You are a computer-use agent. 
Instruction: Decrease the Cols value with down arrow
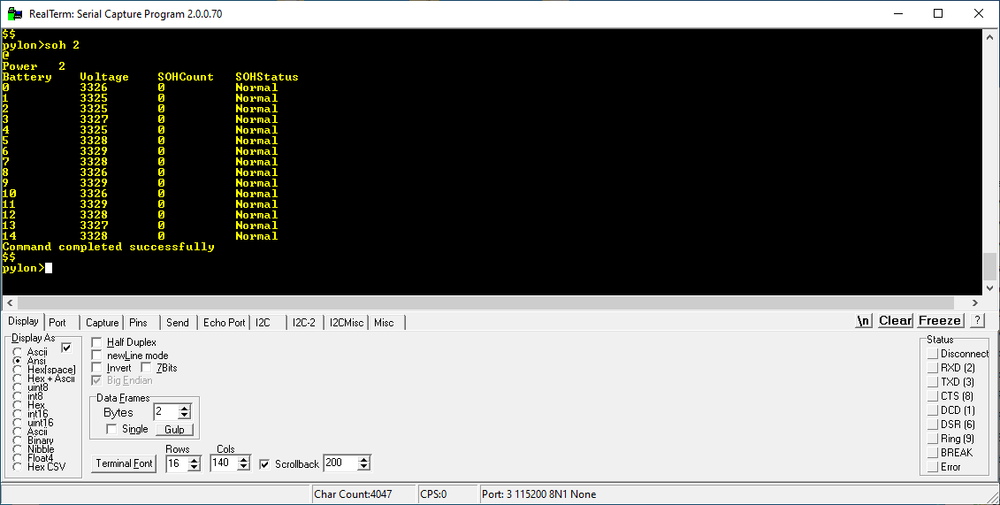[x=247, y=467]
